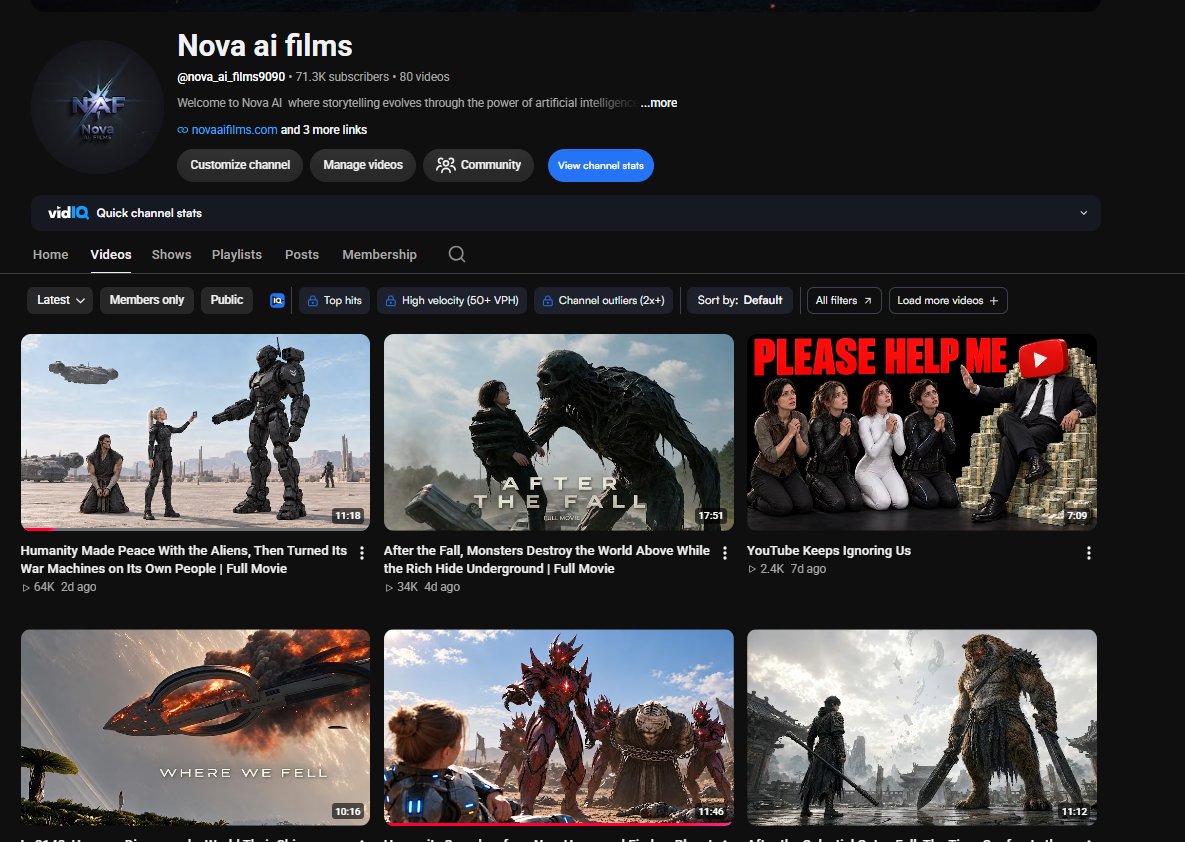The image size is (1185, 842).
Task: Click the people icon on Community button
Action: pyautogui.click(x=445, y=165)
